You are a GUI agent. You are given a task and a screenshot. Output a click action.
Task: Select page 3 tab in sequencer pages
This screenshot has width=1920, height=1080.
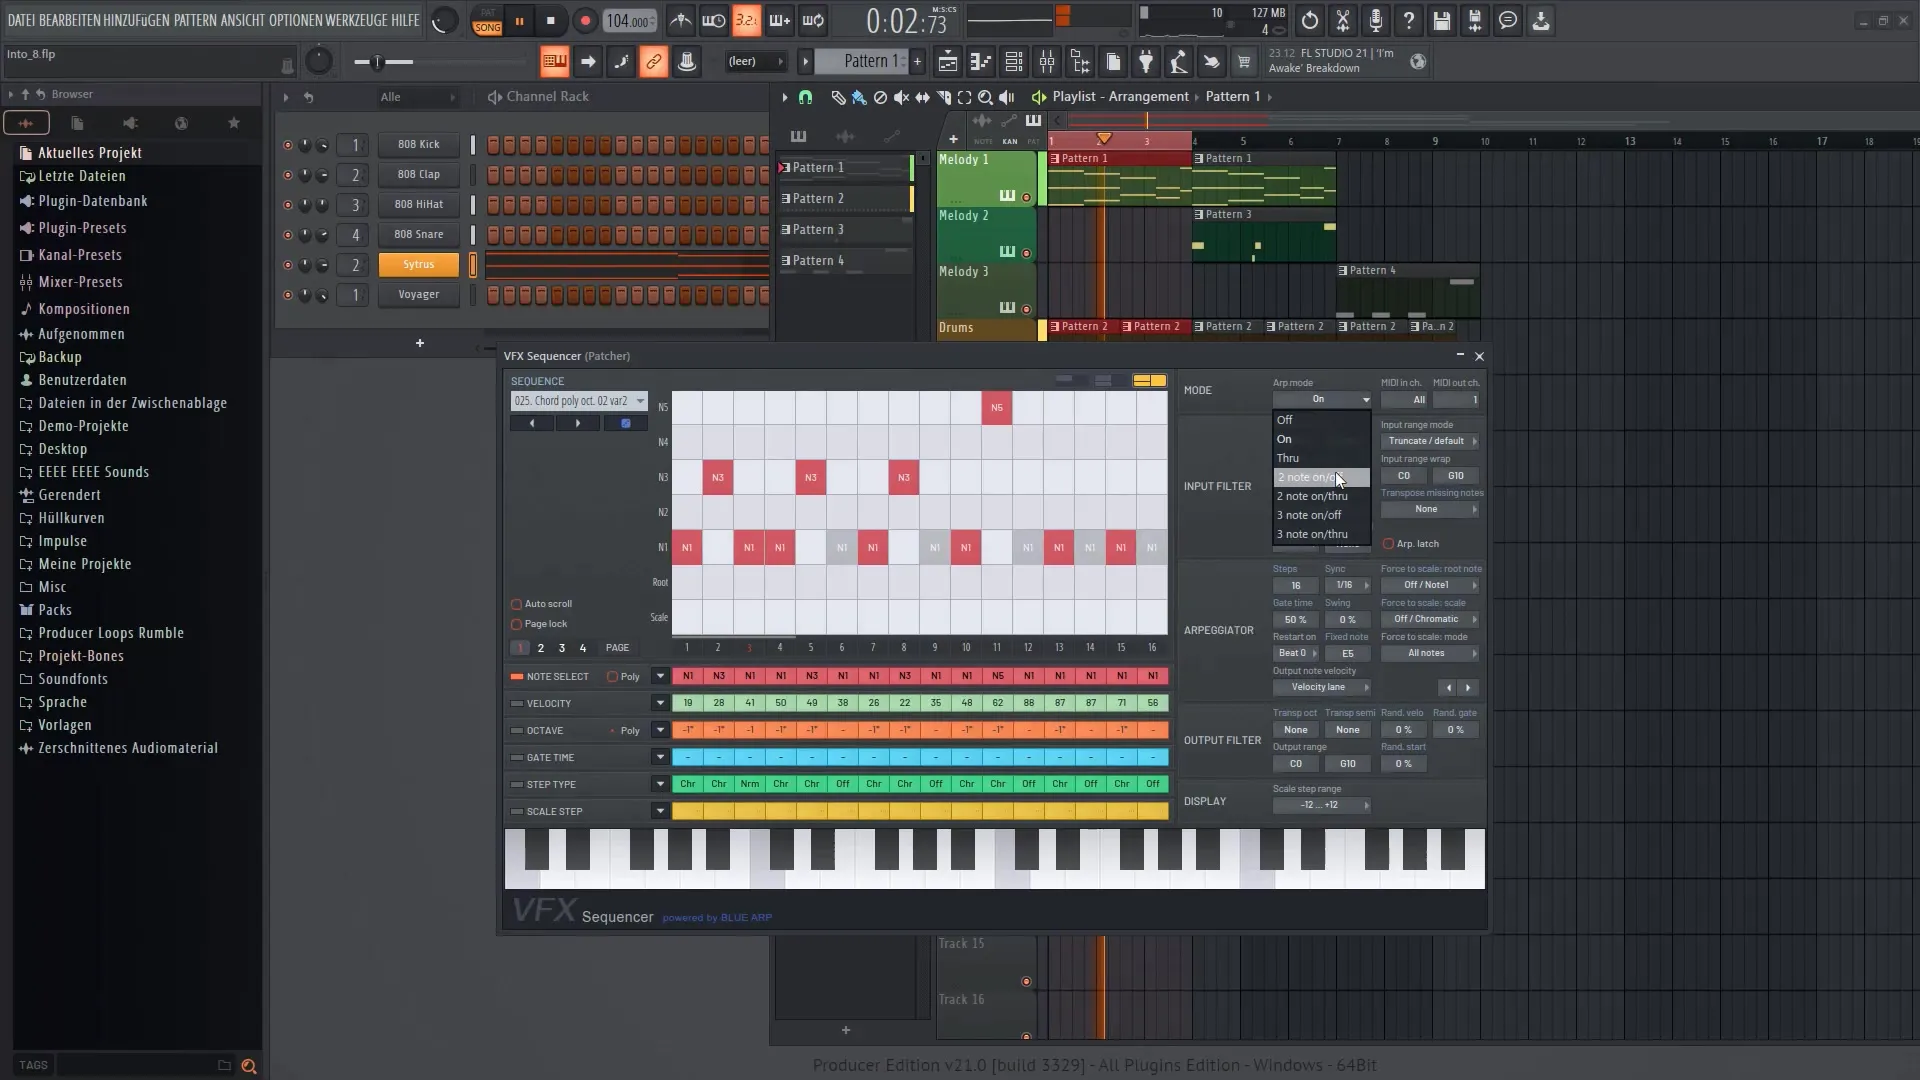(x=560, y=647)
